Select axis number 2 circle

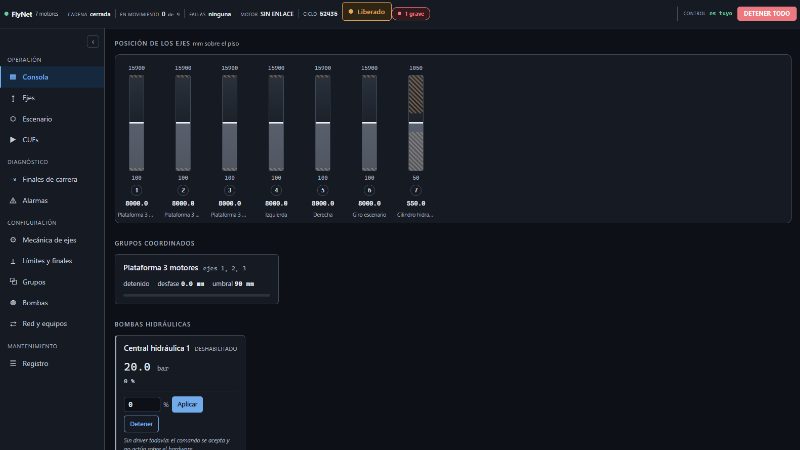[x=183, y=190]
